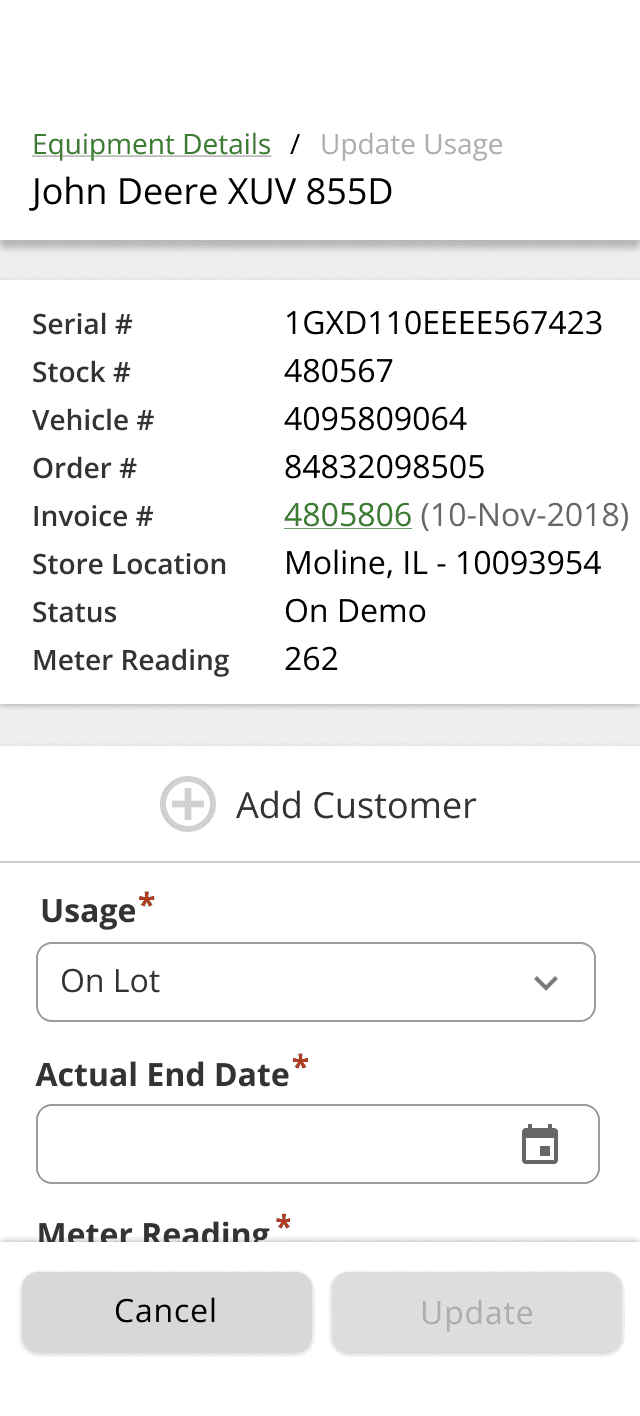
Task: Click order number 84832098505
Action: (385, 467)
